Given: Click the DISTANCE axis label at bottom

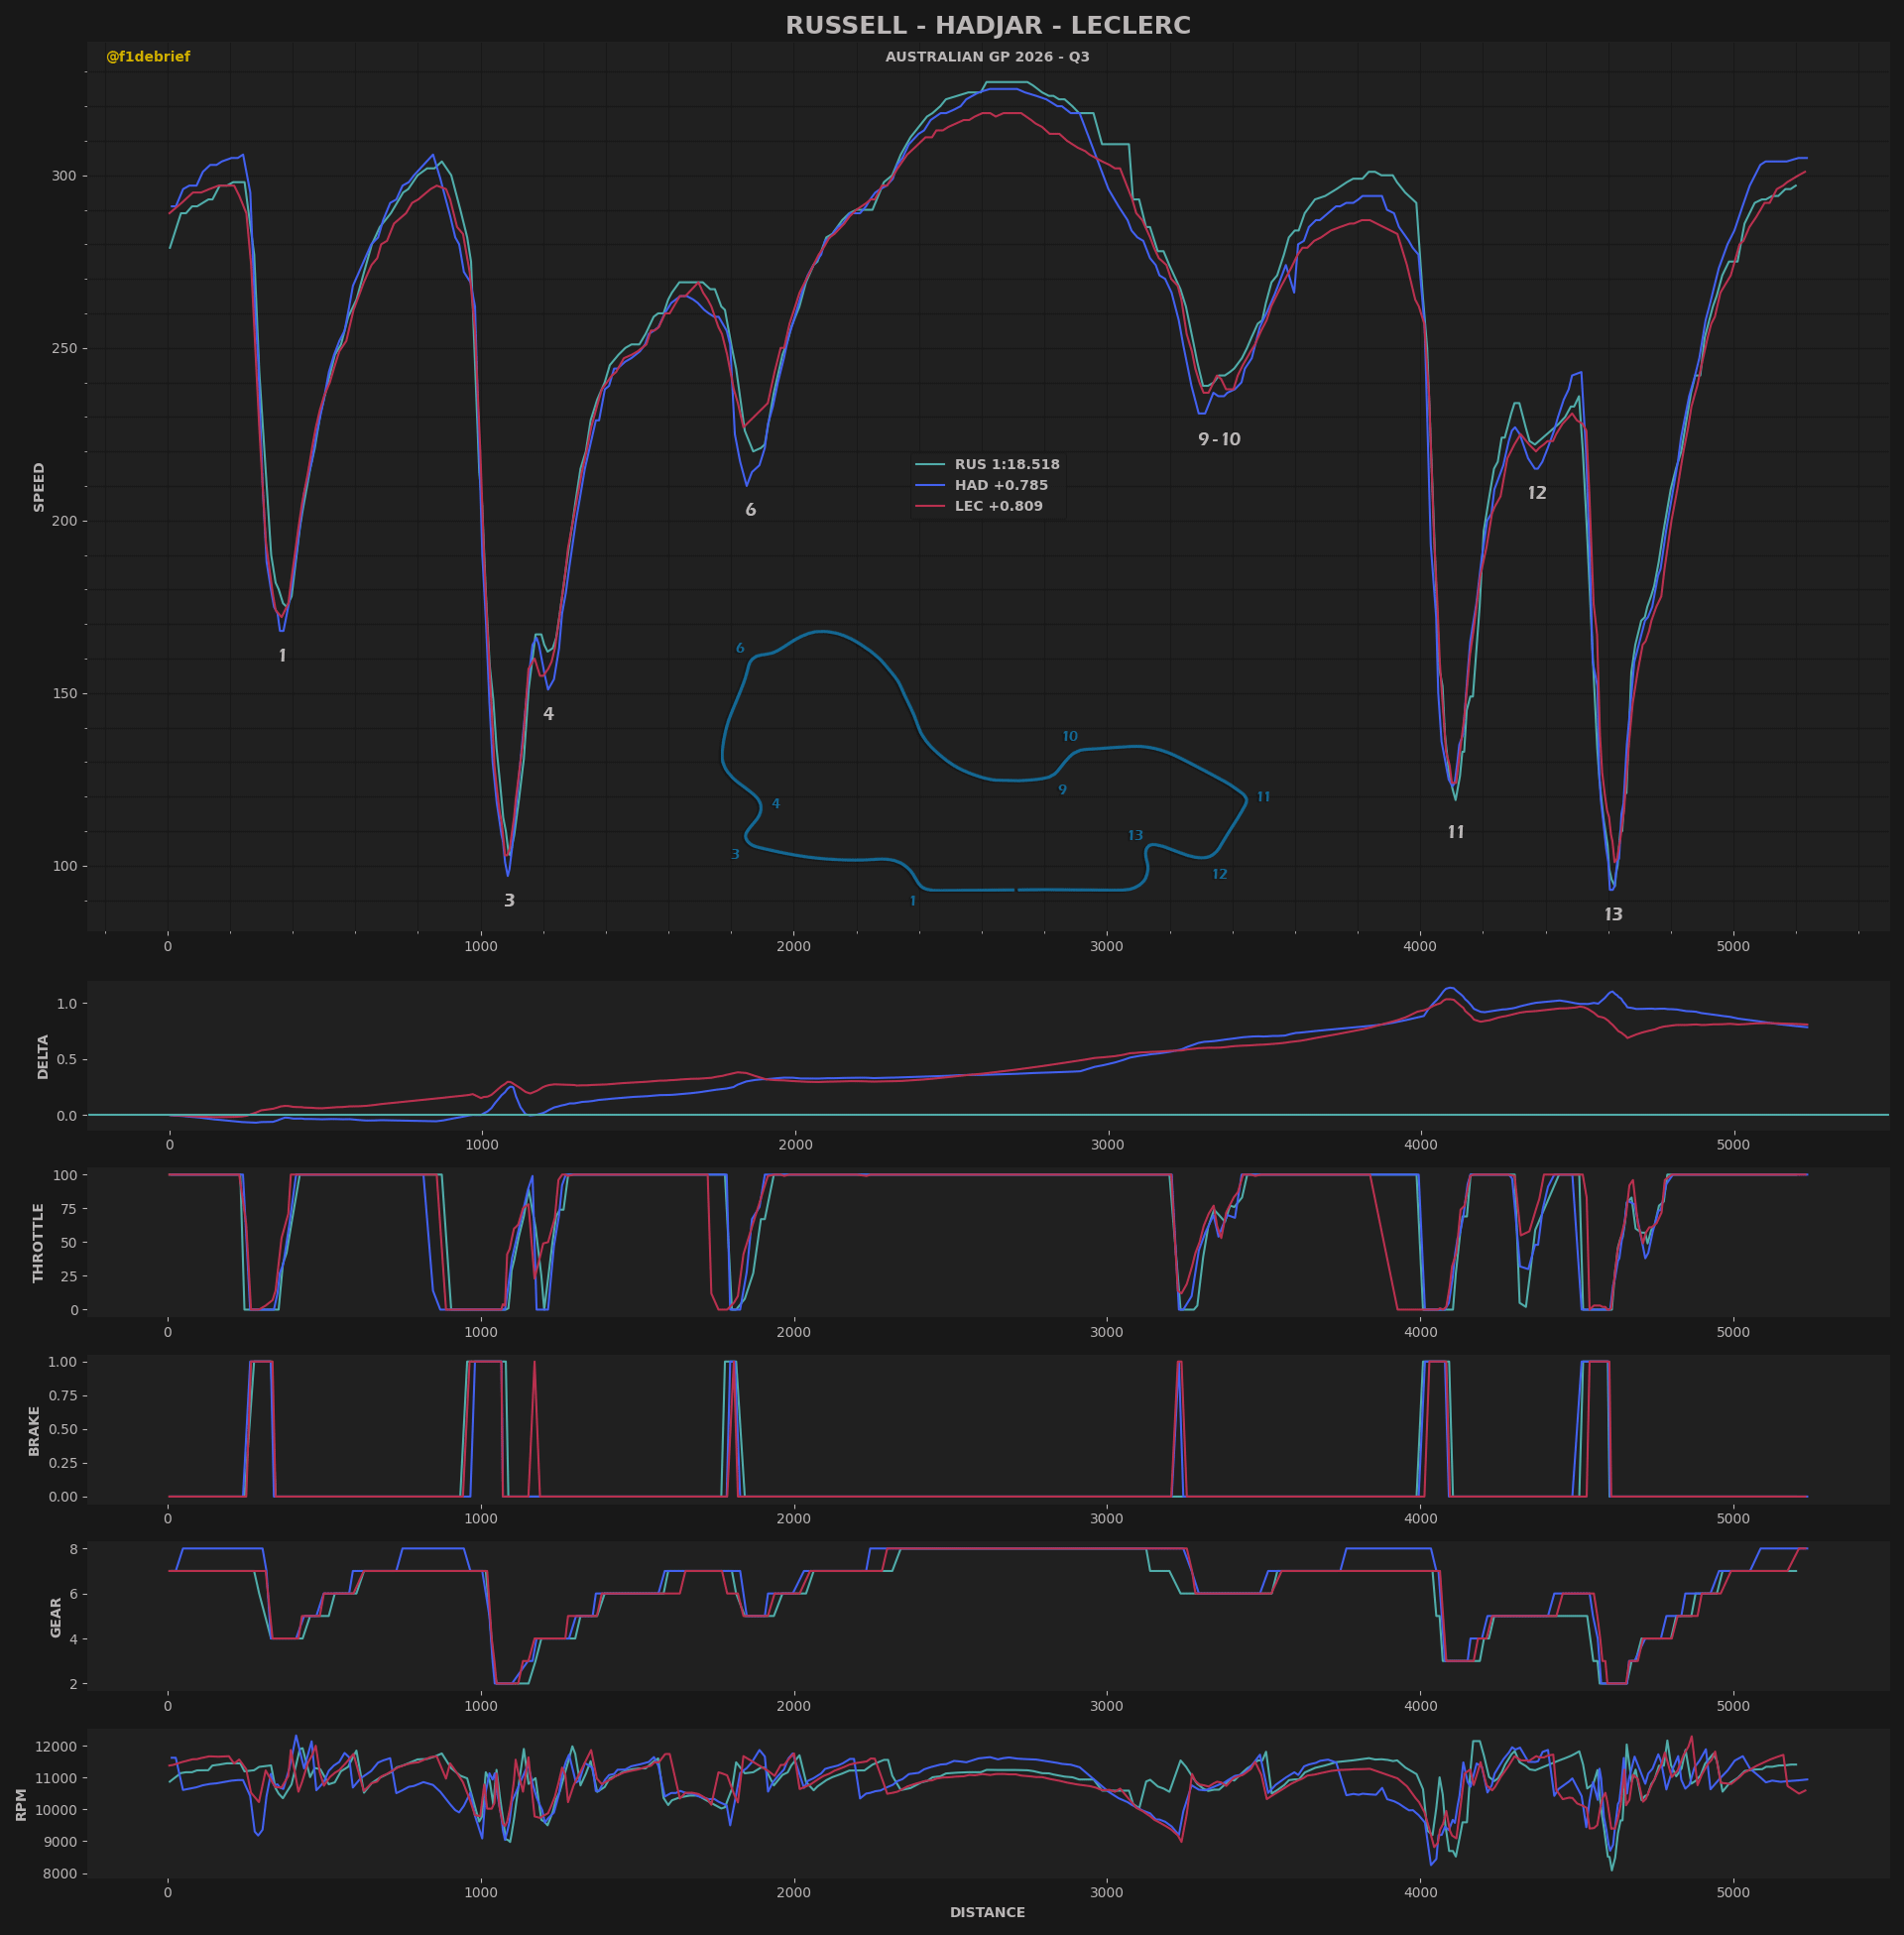Looking at the screenshot, I should [x=987, y=1912].
